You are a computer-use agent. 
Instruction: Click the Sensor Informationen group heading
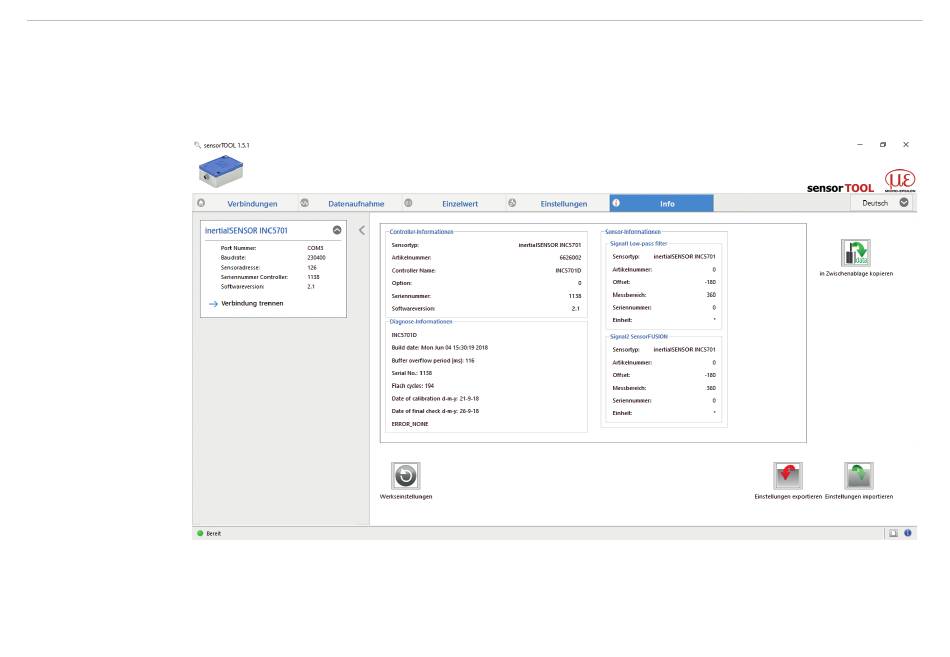(633, 232)
